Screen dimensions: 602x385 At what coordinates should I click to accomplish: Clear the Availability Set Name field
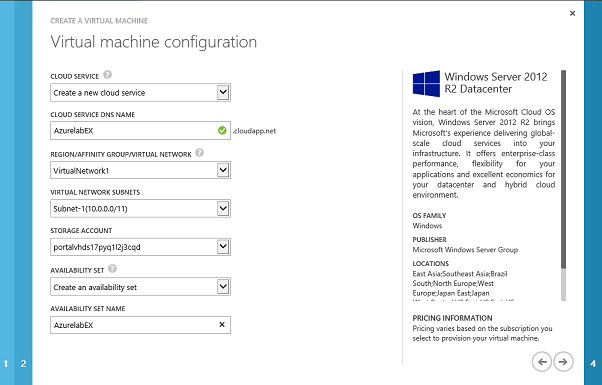222,325
